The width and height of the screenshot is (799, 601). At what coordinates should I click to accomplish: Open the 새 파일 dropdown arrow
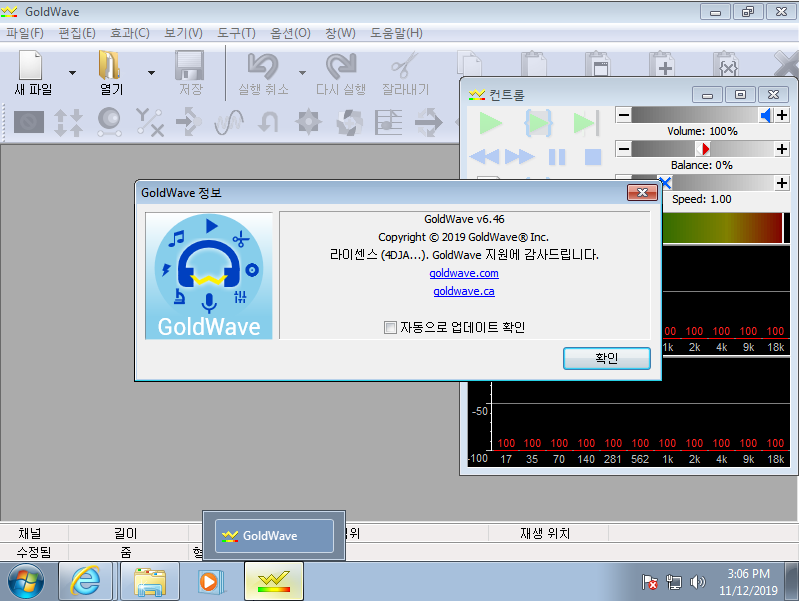72,73
